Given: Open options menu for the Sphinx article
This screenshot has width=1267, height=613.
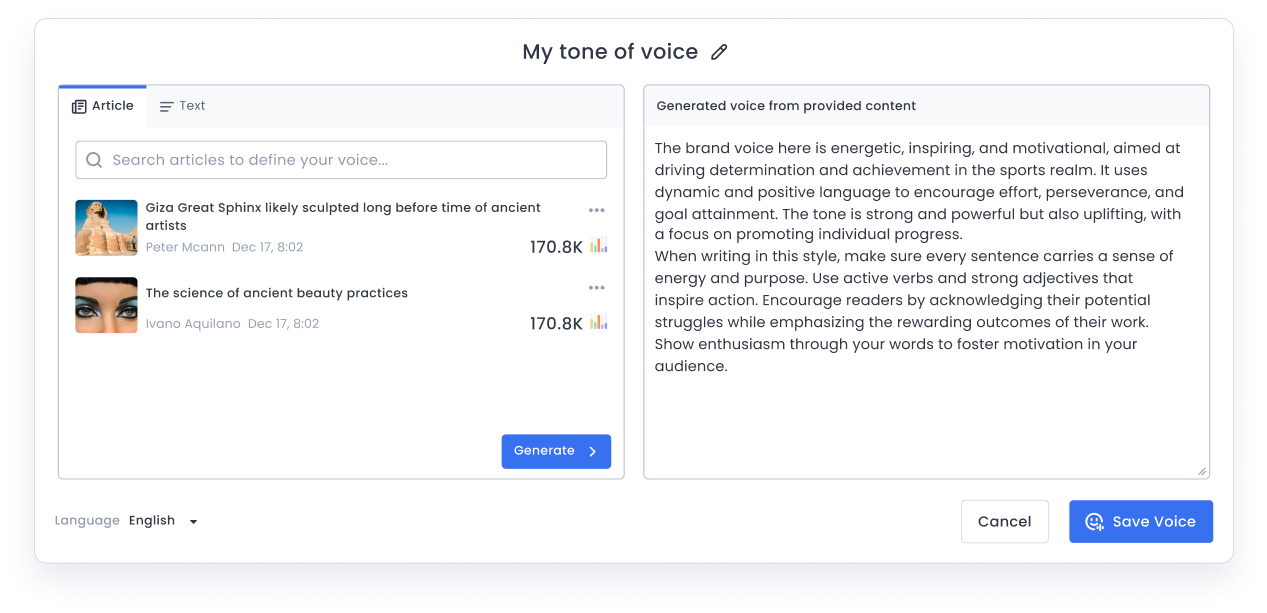Looking at the screenshot, I should tap(597, 210).
